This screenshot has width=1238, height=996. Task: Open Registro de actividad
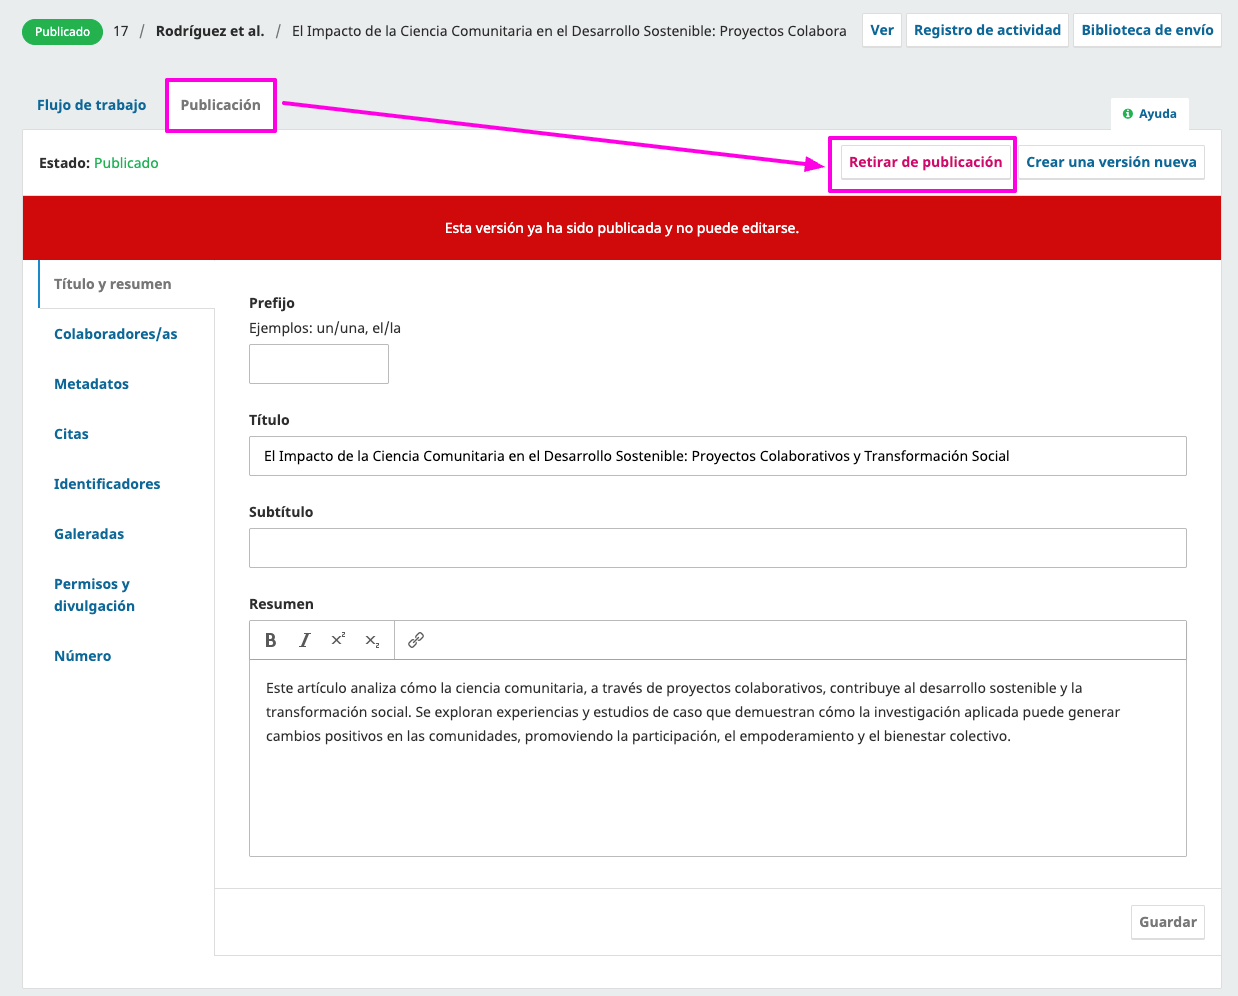(986, 30)
